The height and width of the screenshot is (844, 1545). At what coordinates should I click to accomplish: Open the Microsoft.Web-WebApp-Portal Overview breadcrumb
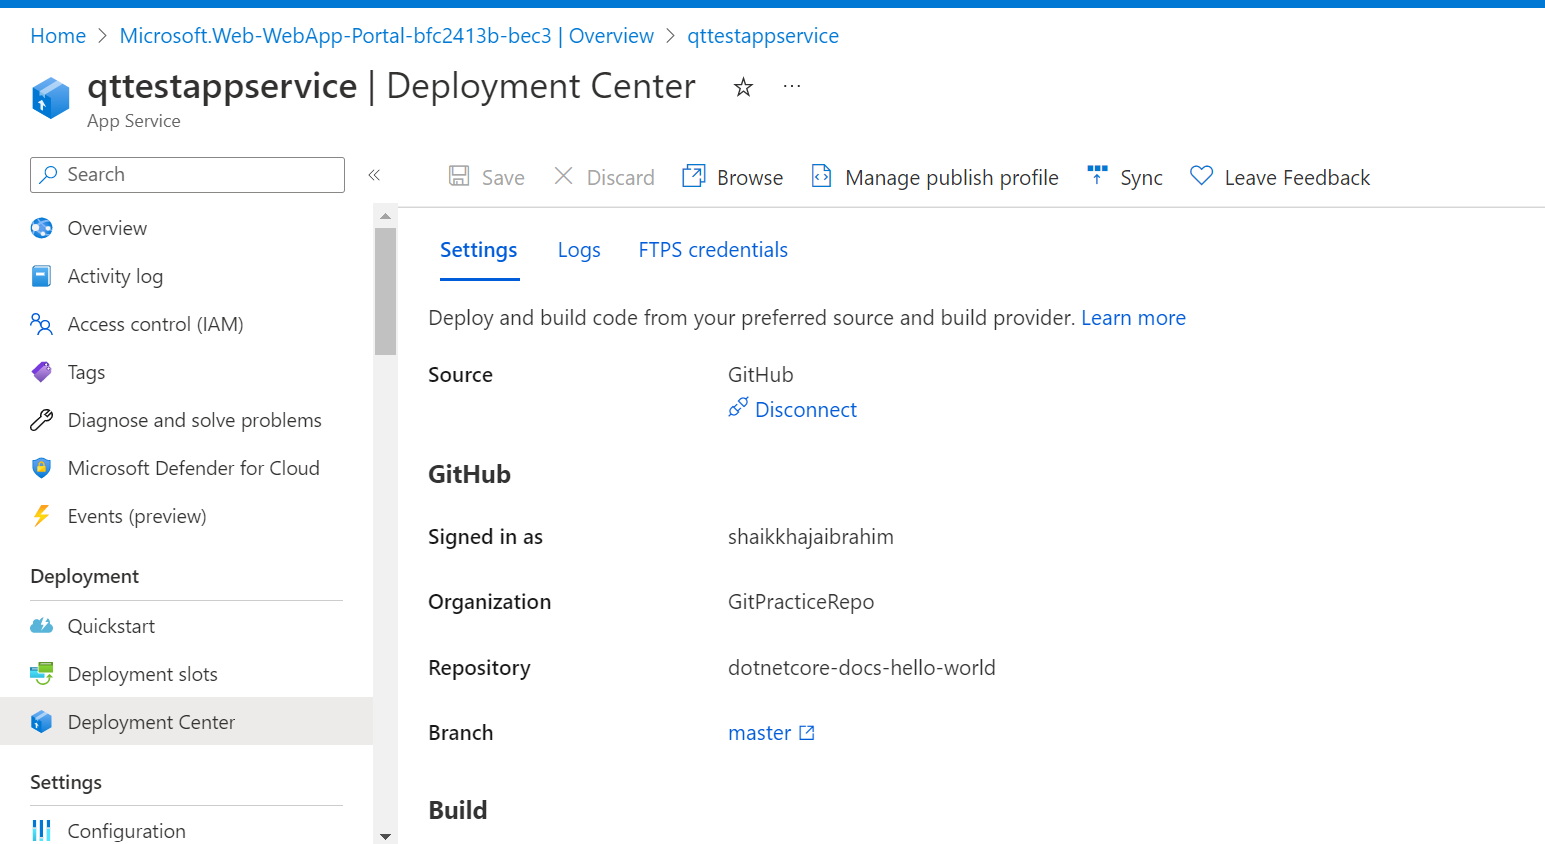point(386,36)
